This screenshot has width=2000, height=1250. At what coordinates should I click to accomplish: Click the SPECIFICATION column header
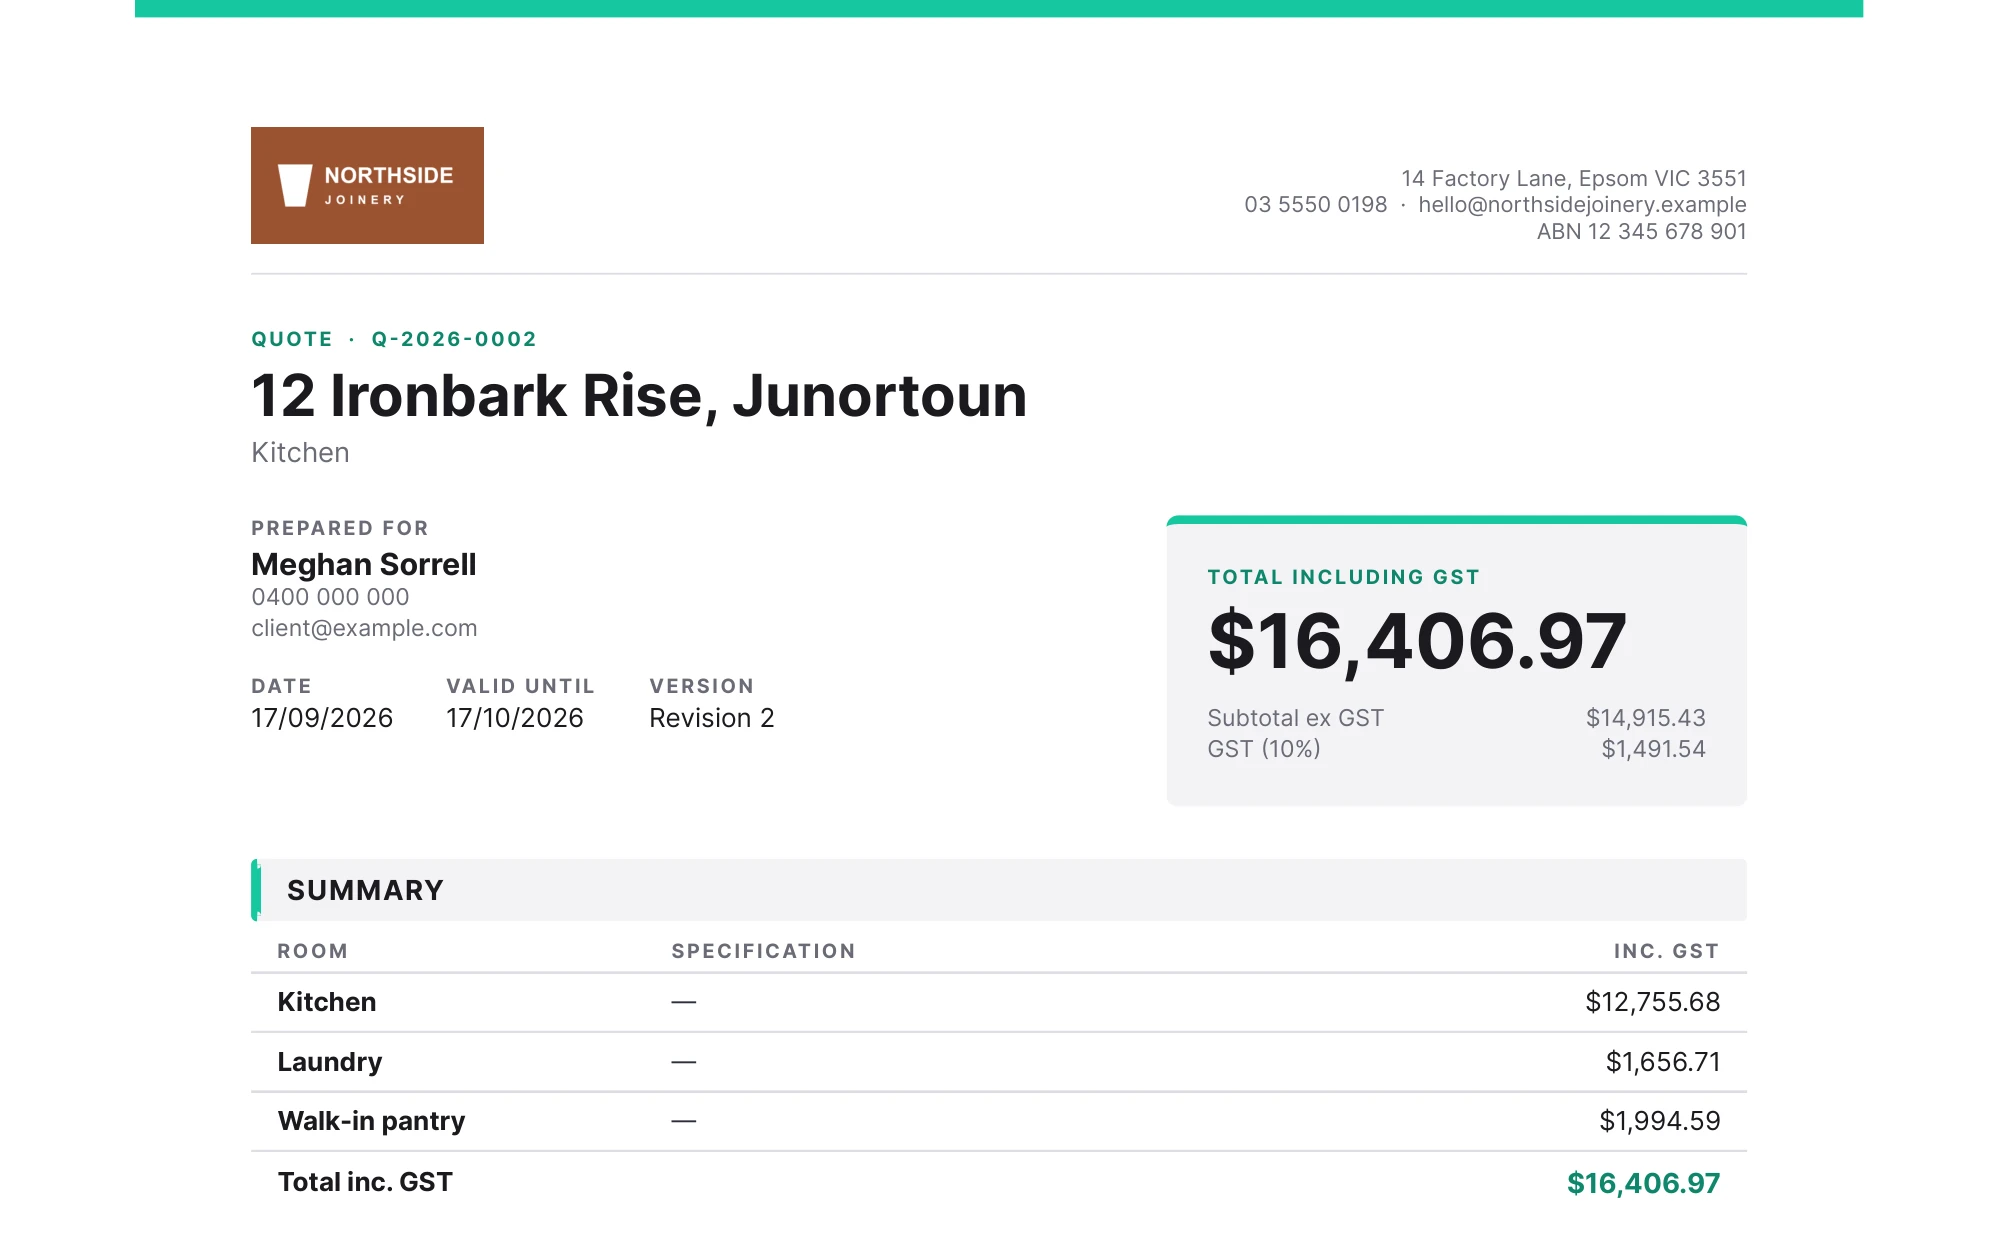[764, 951]
